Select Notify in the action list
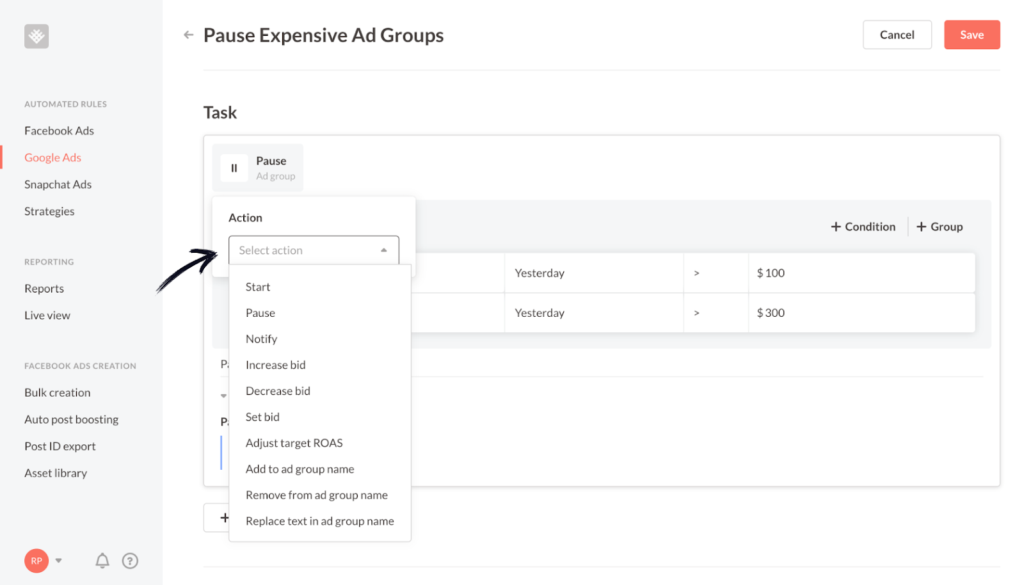The width and height of the screenshot is (1024, 585). coord(261,339)
